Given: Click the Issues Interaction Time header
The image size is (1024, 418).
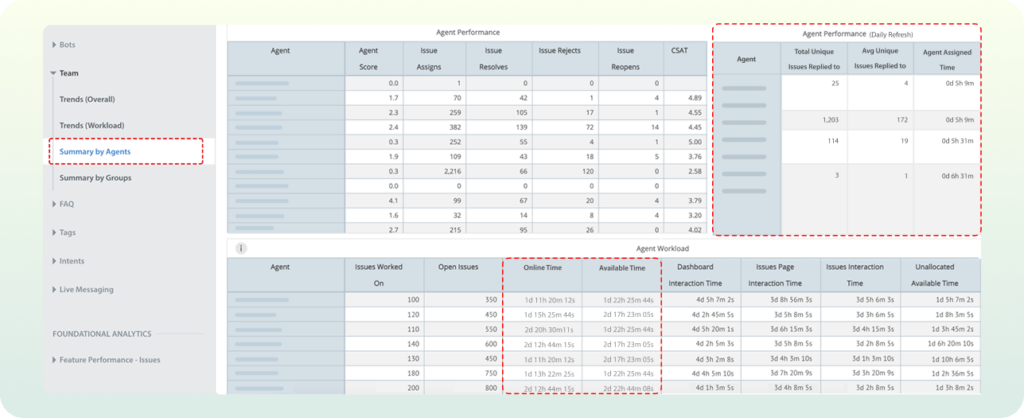Looking at the screenshot, I should tap(860, 275).
